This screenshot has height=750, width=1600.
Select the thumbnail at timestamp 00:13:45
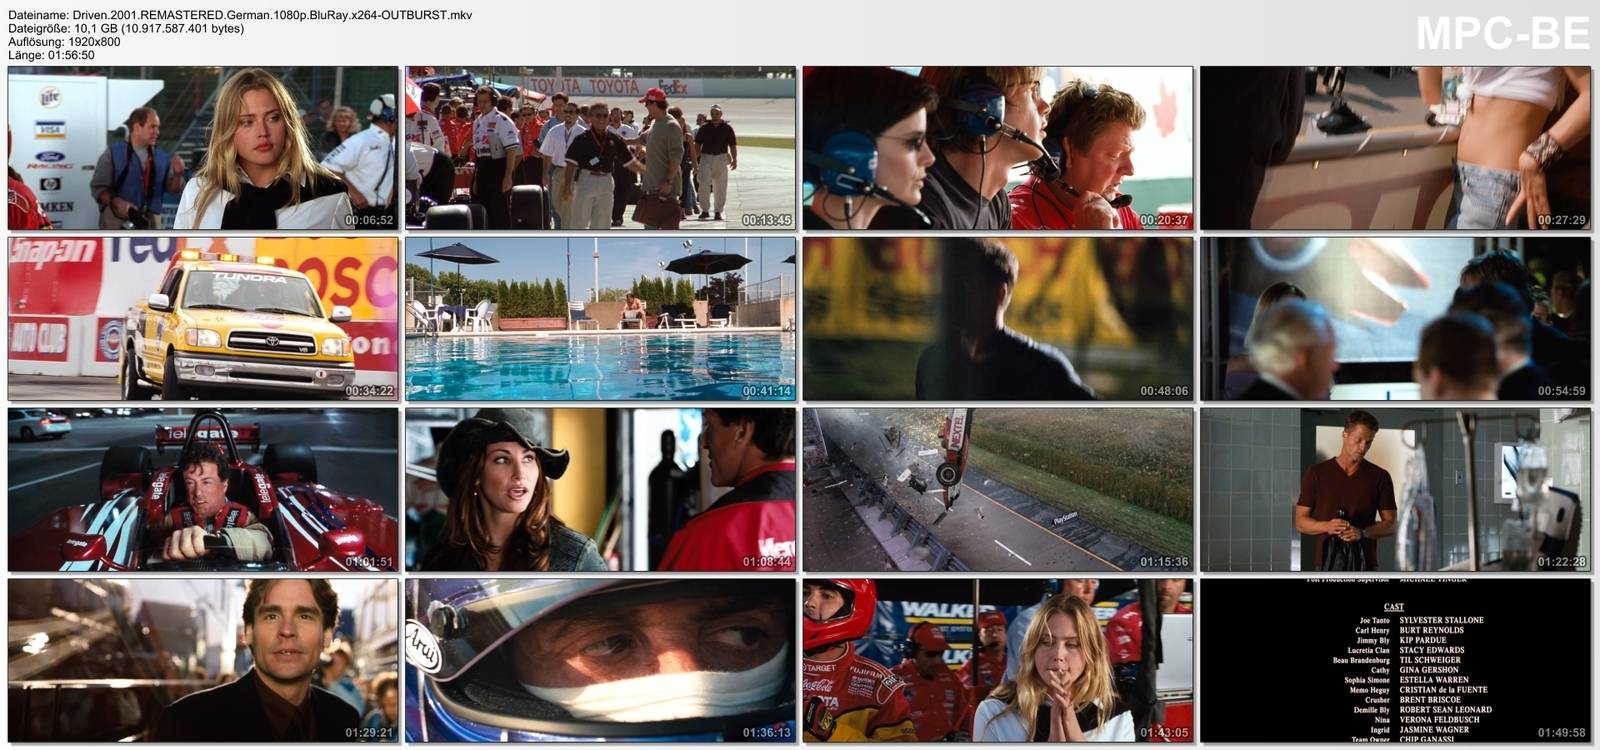[x=600, y=148]
